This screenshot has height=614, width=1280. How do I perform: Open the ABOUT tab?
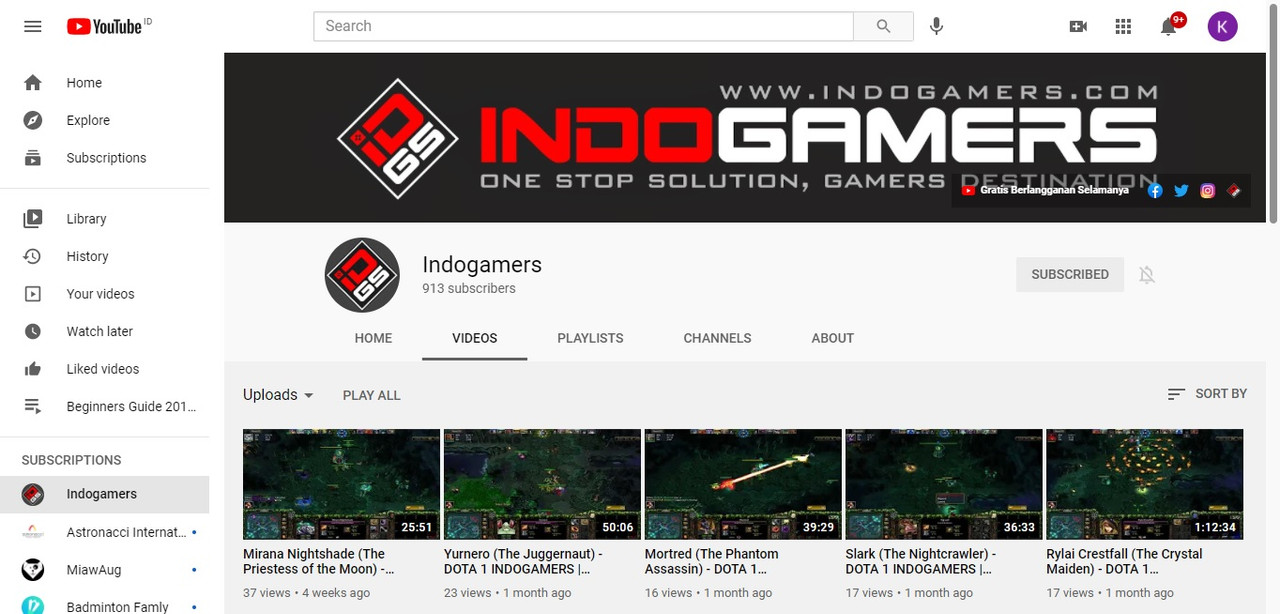pyautogui.click(x=832, y=338)
